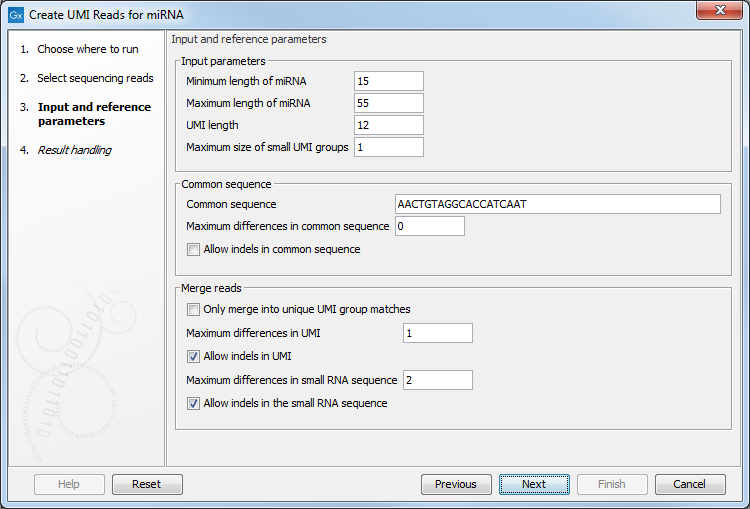Jump to the Result handling step

point(74,150)
